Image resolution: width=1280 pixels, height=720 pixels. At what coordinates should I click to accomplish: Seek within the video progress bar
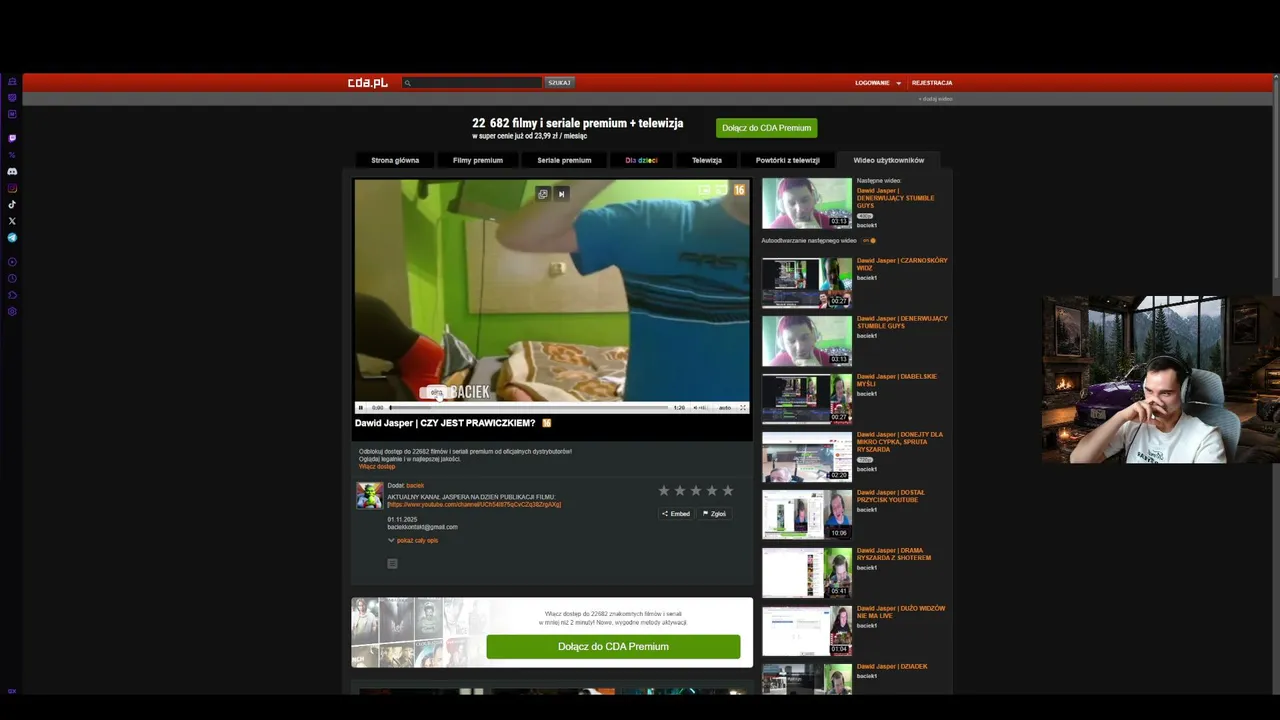tap(528, 408)
